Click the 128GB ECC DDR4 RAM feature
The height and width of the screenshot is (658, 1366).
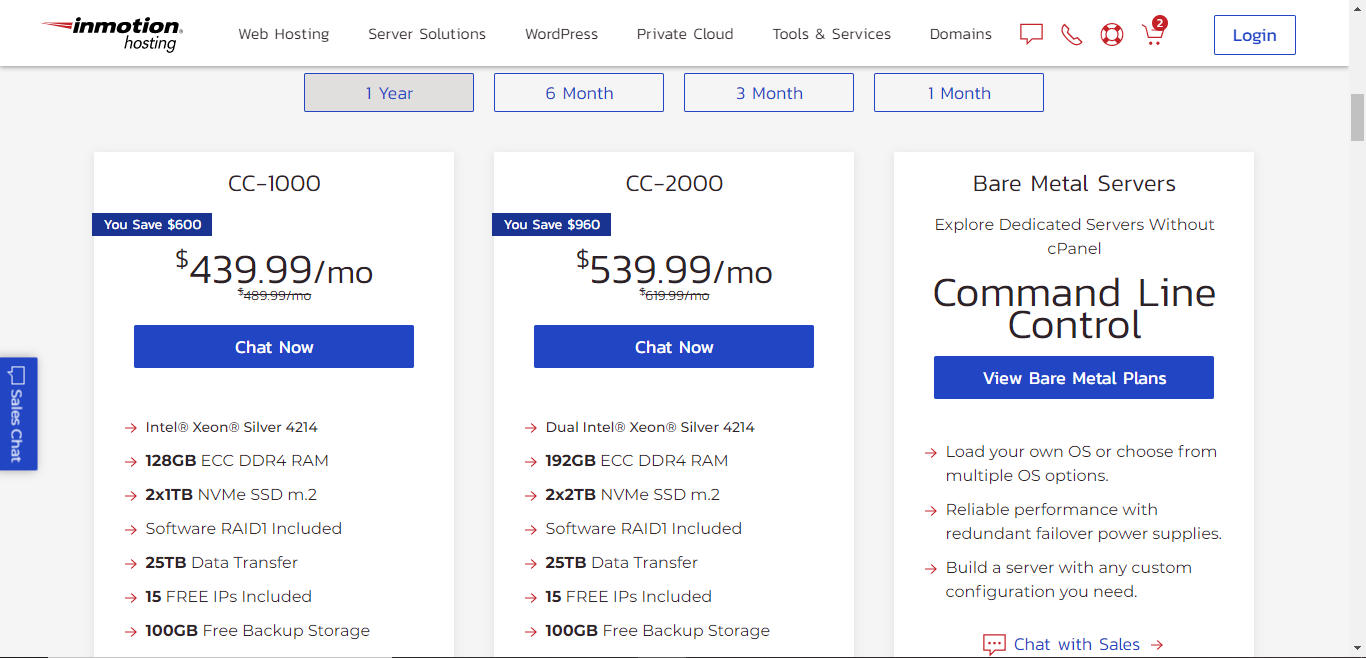pyautogui.click(x=237, y=461)
